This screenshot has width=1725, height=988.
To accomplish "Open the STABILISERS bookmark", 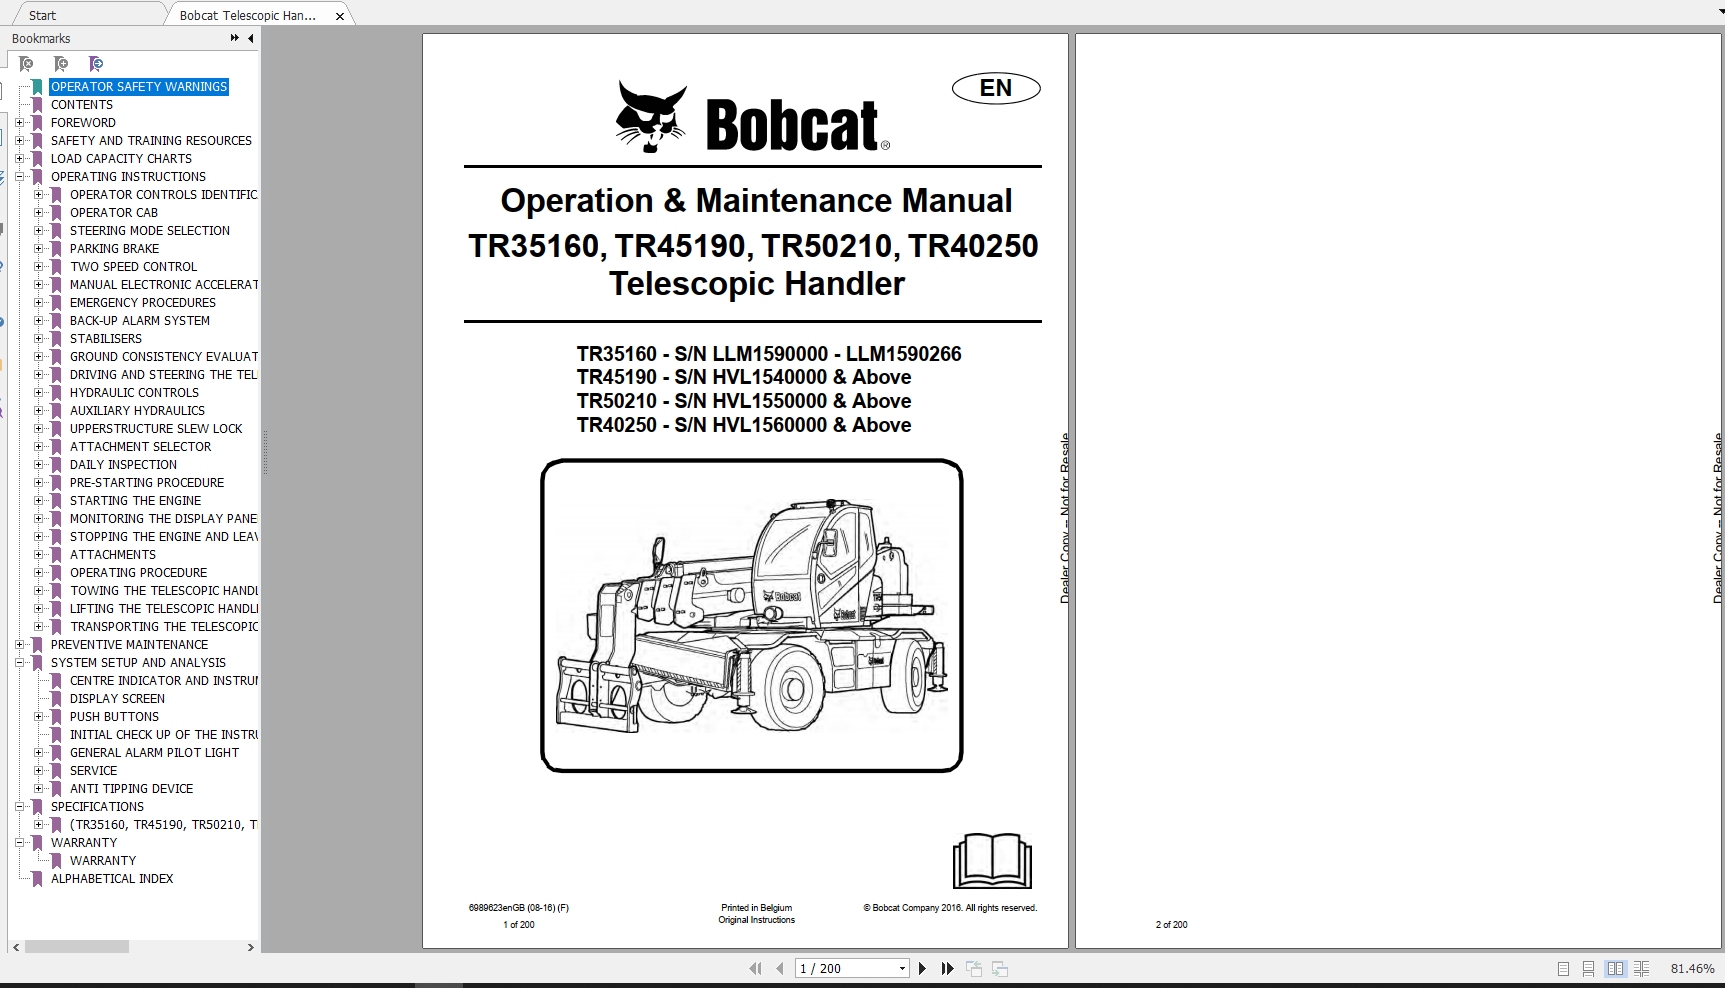I will point(106,339).
